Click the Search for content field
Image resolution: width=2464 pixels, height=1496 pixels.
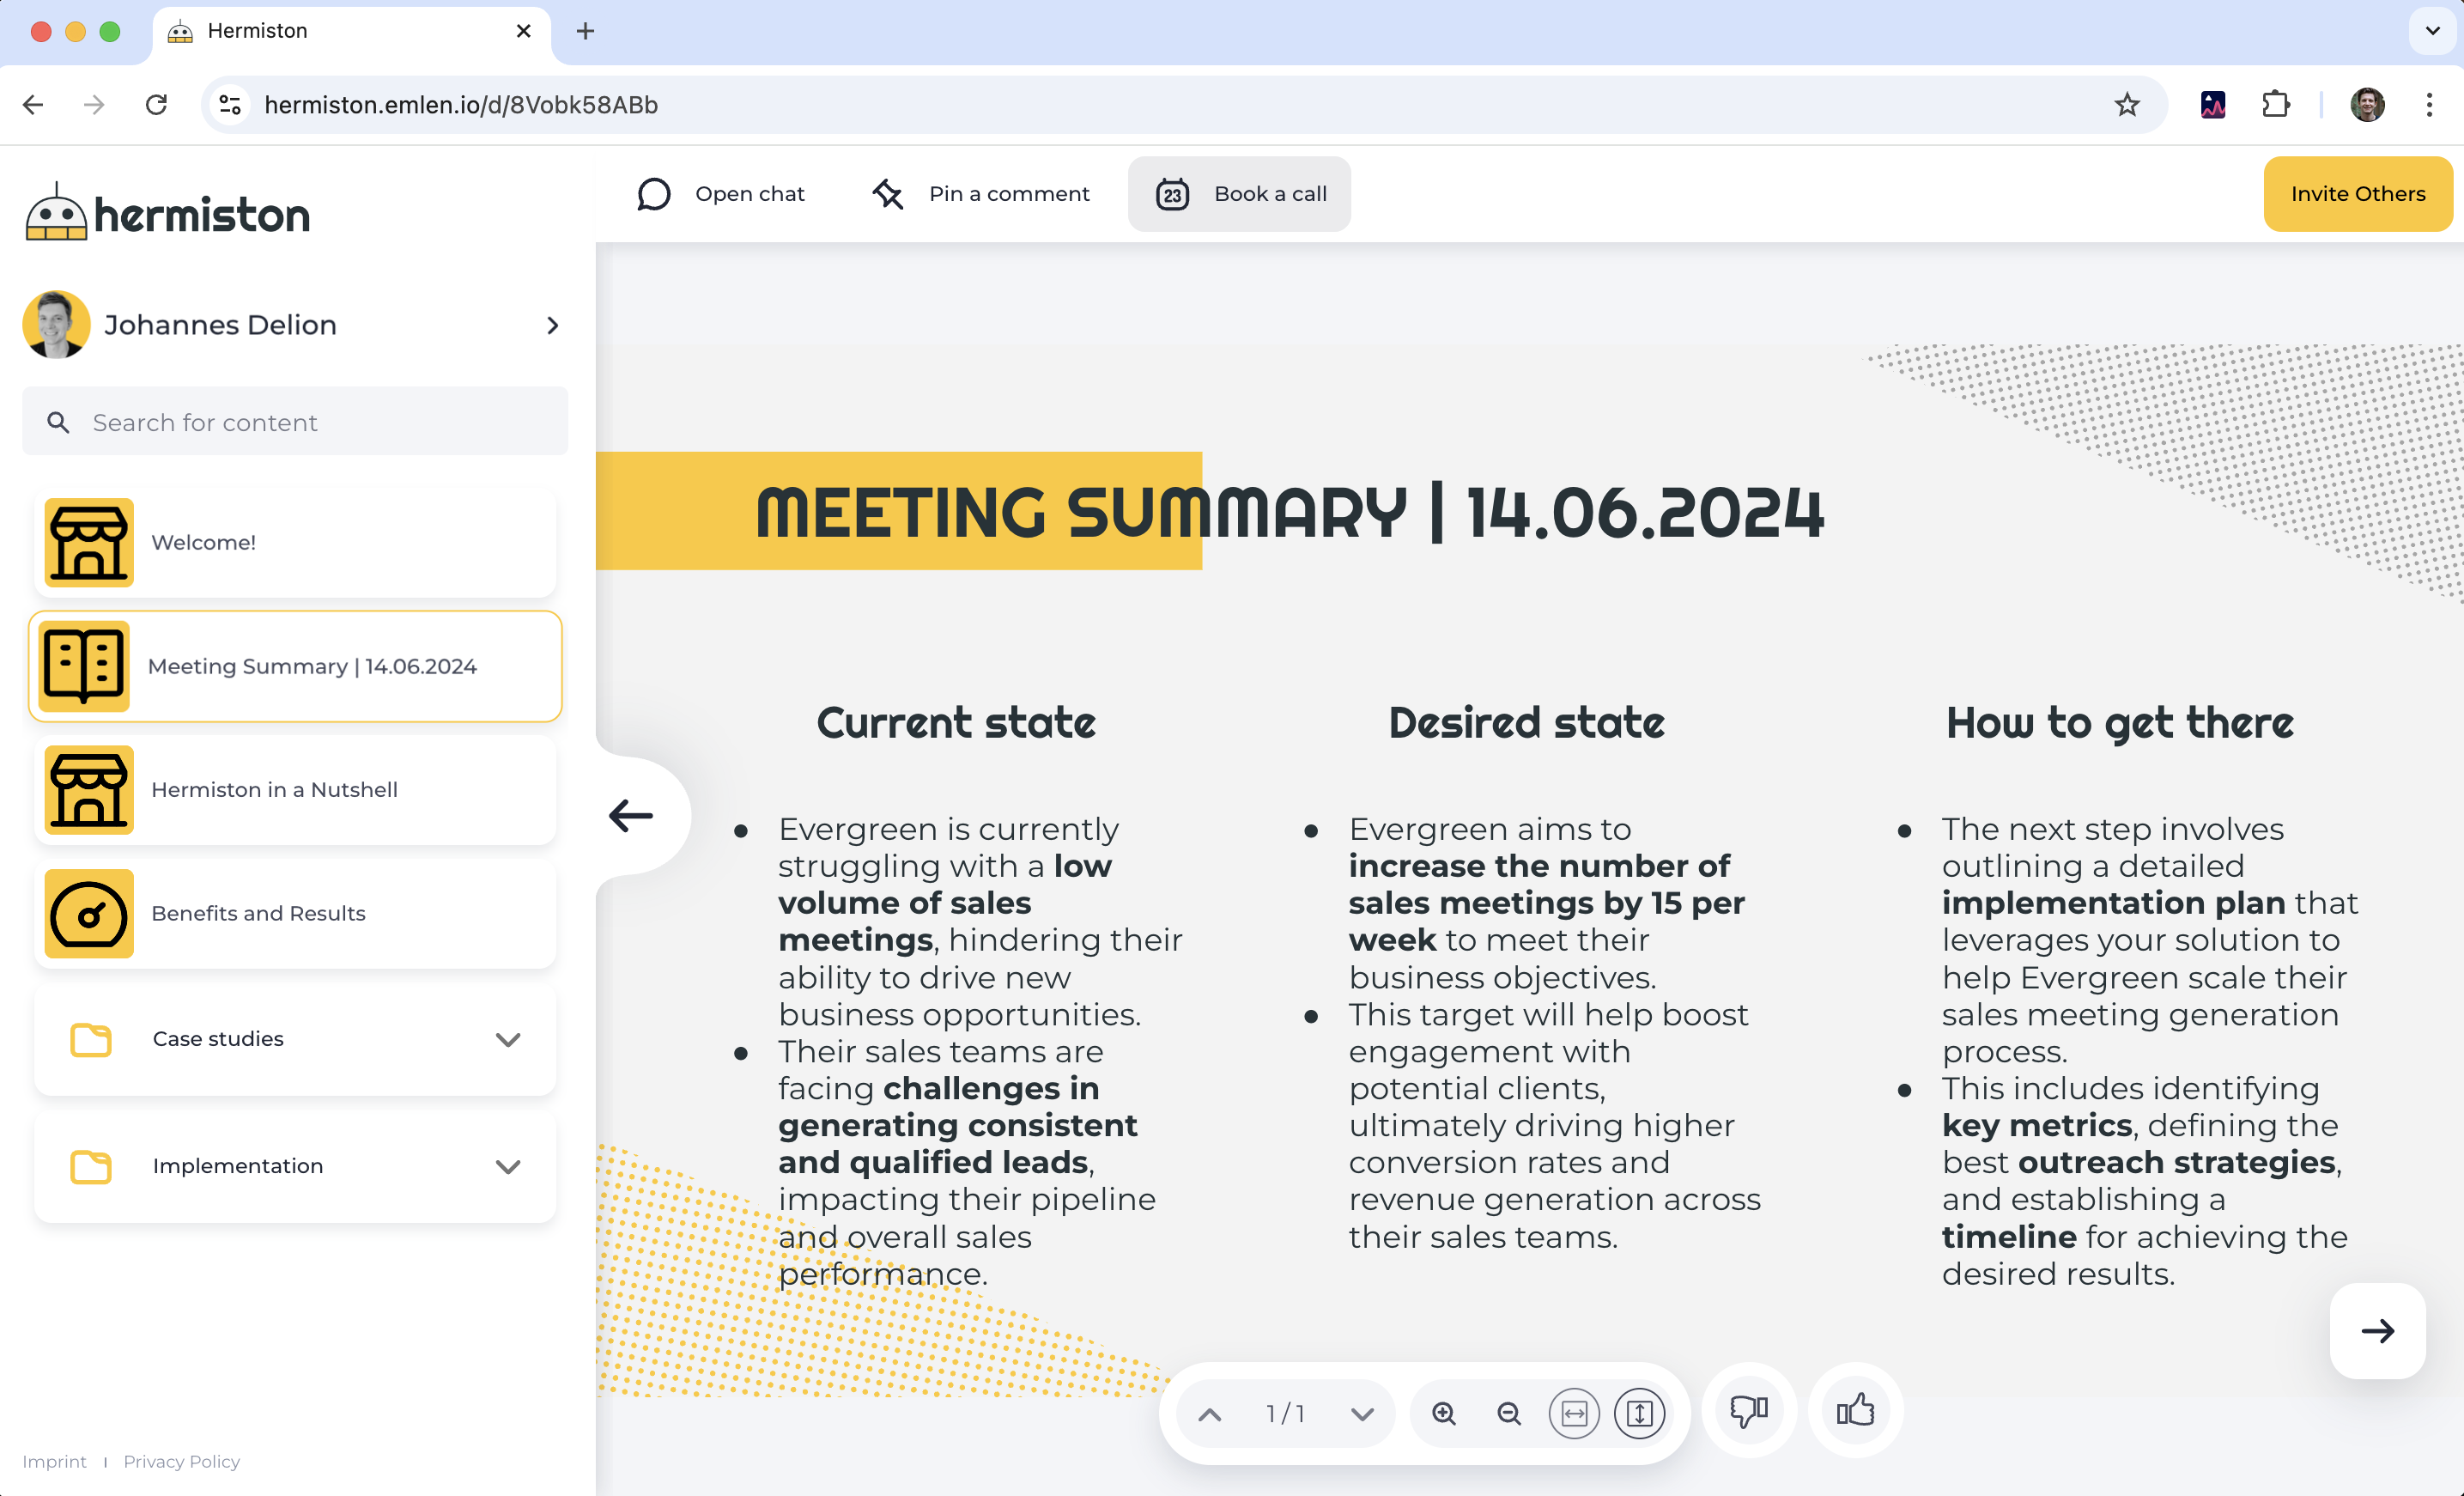point(295,422)
